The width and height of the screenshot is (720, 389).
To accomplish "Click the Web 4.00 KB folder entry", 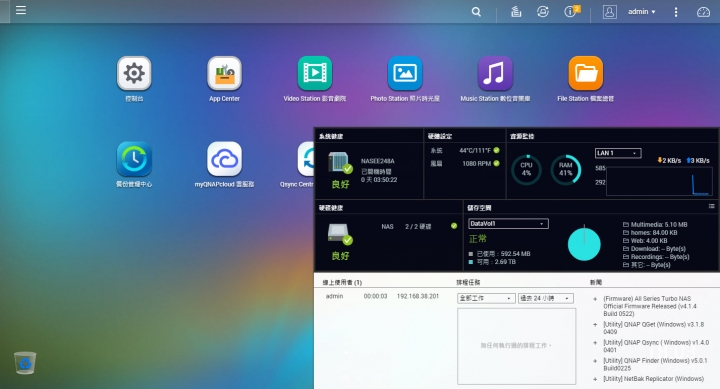I will [x=645, y=241].
